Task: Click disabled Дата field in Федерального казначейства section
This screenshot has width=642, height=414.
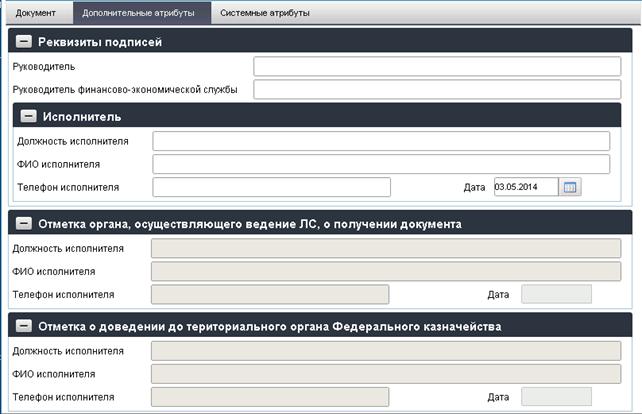Action: point(556,396)
